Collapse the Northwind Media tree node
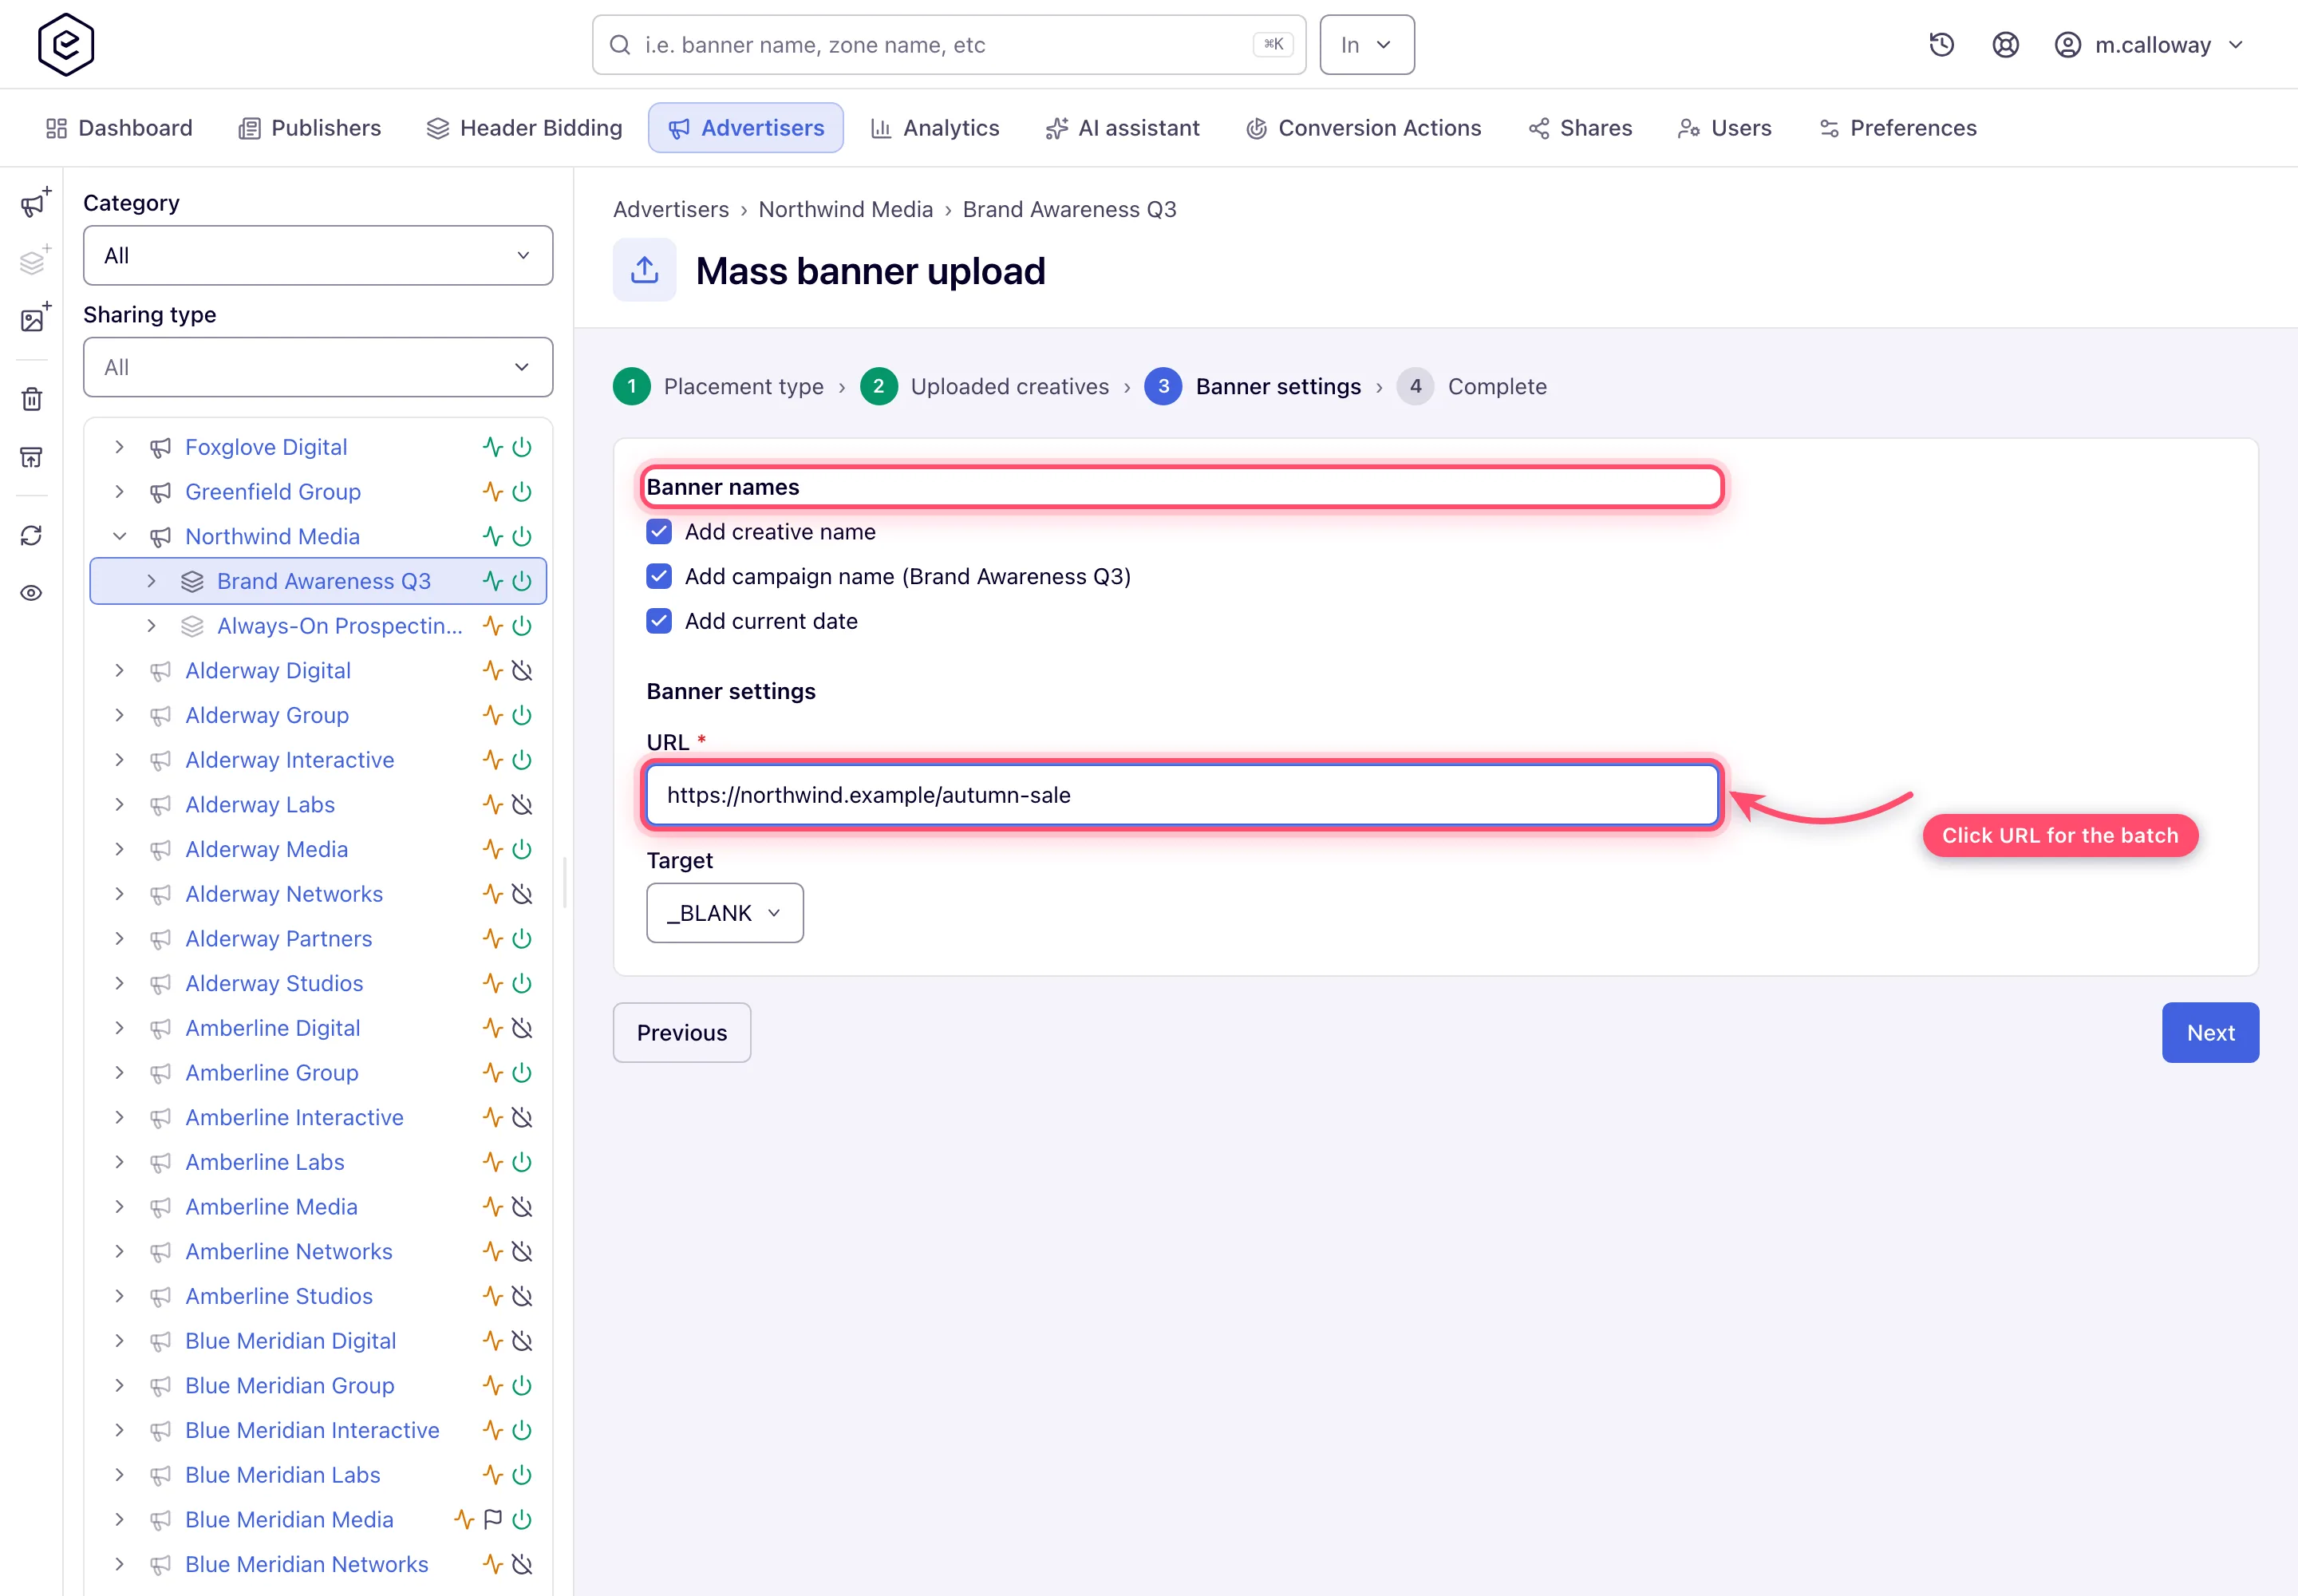The width and height of the screenshot is (2298, 1596). tap(120, 537)
